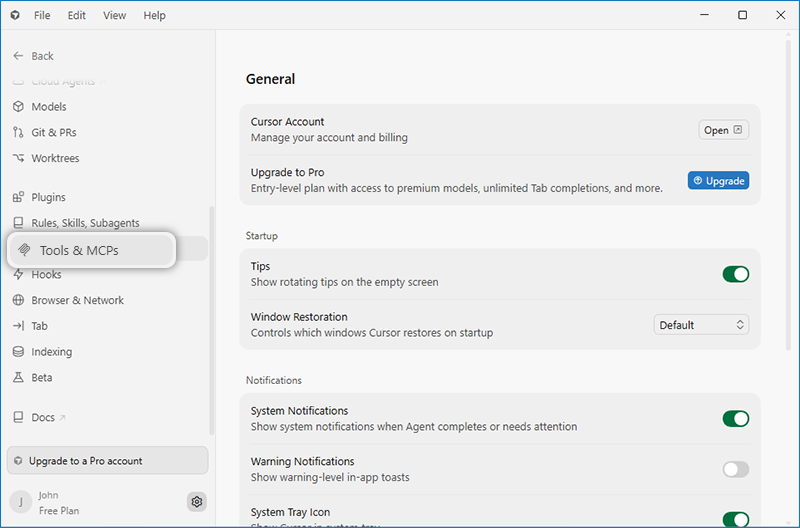
Task: Click the Free Plan label
Action: (x=59, y=511)
